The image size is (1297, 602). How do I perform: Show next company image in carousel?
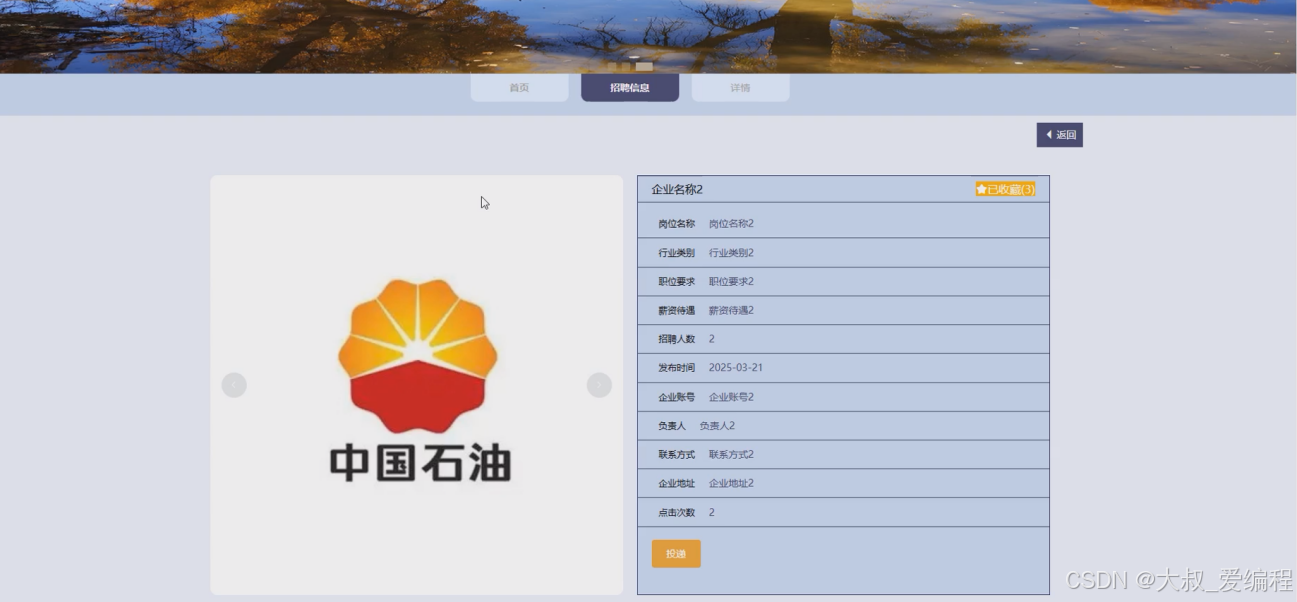pos(599,385)
